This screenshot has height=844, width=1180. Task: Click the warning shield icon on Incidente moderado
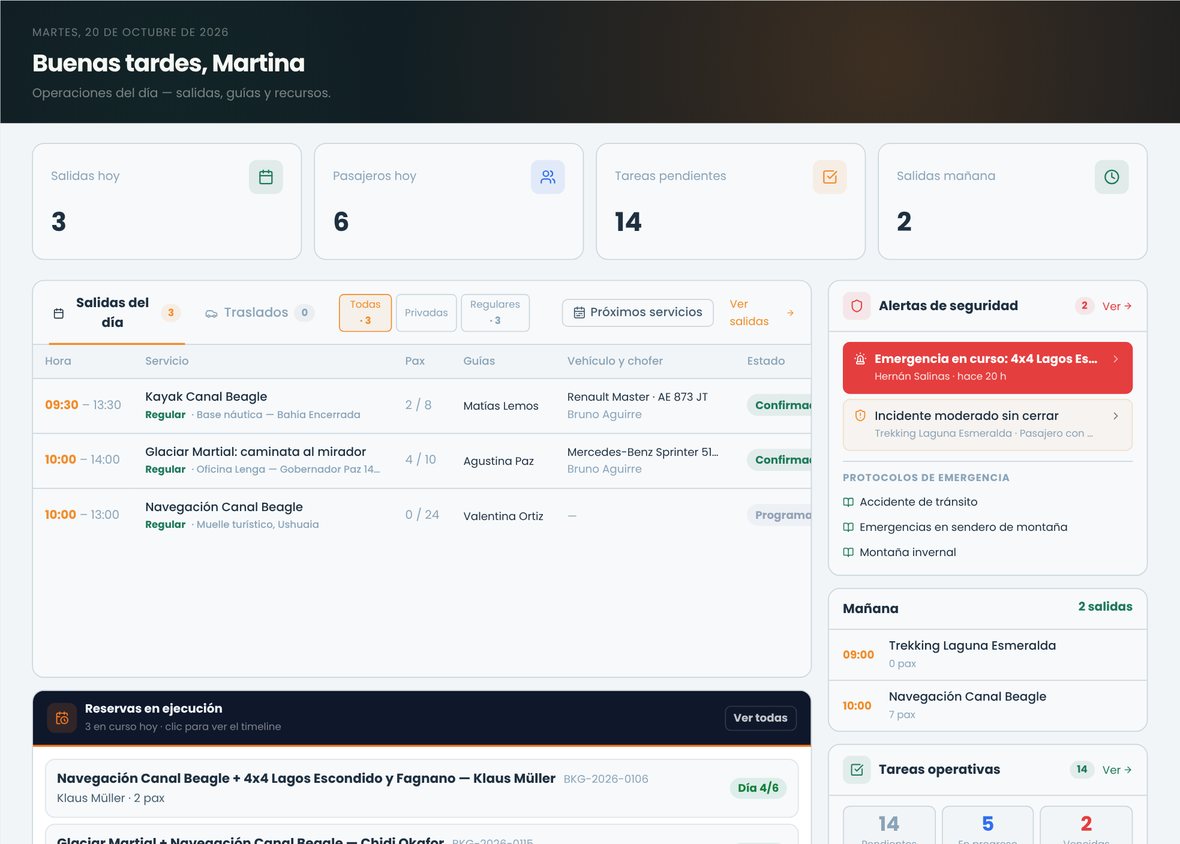coord(860,416)
